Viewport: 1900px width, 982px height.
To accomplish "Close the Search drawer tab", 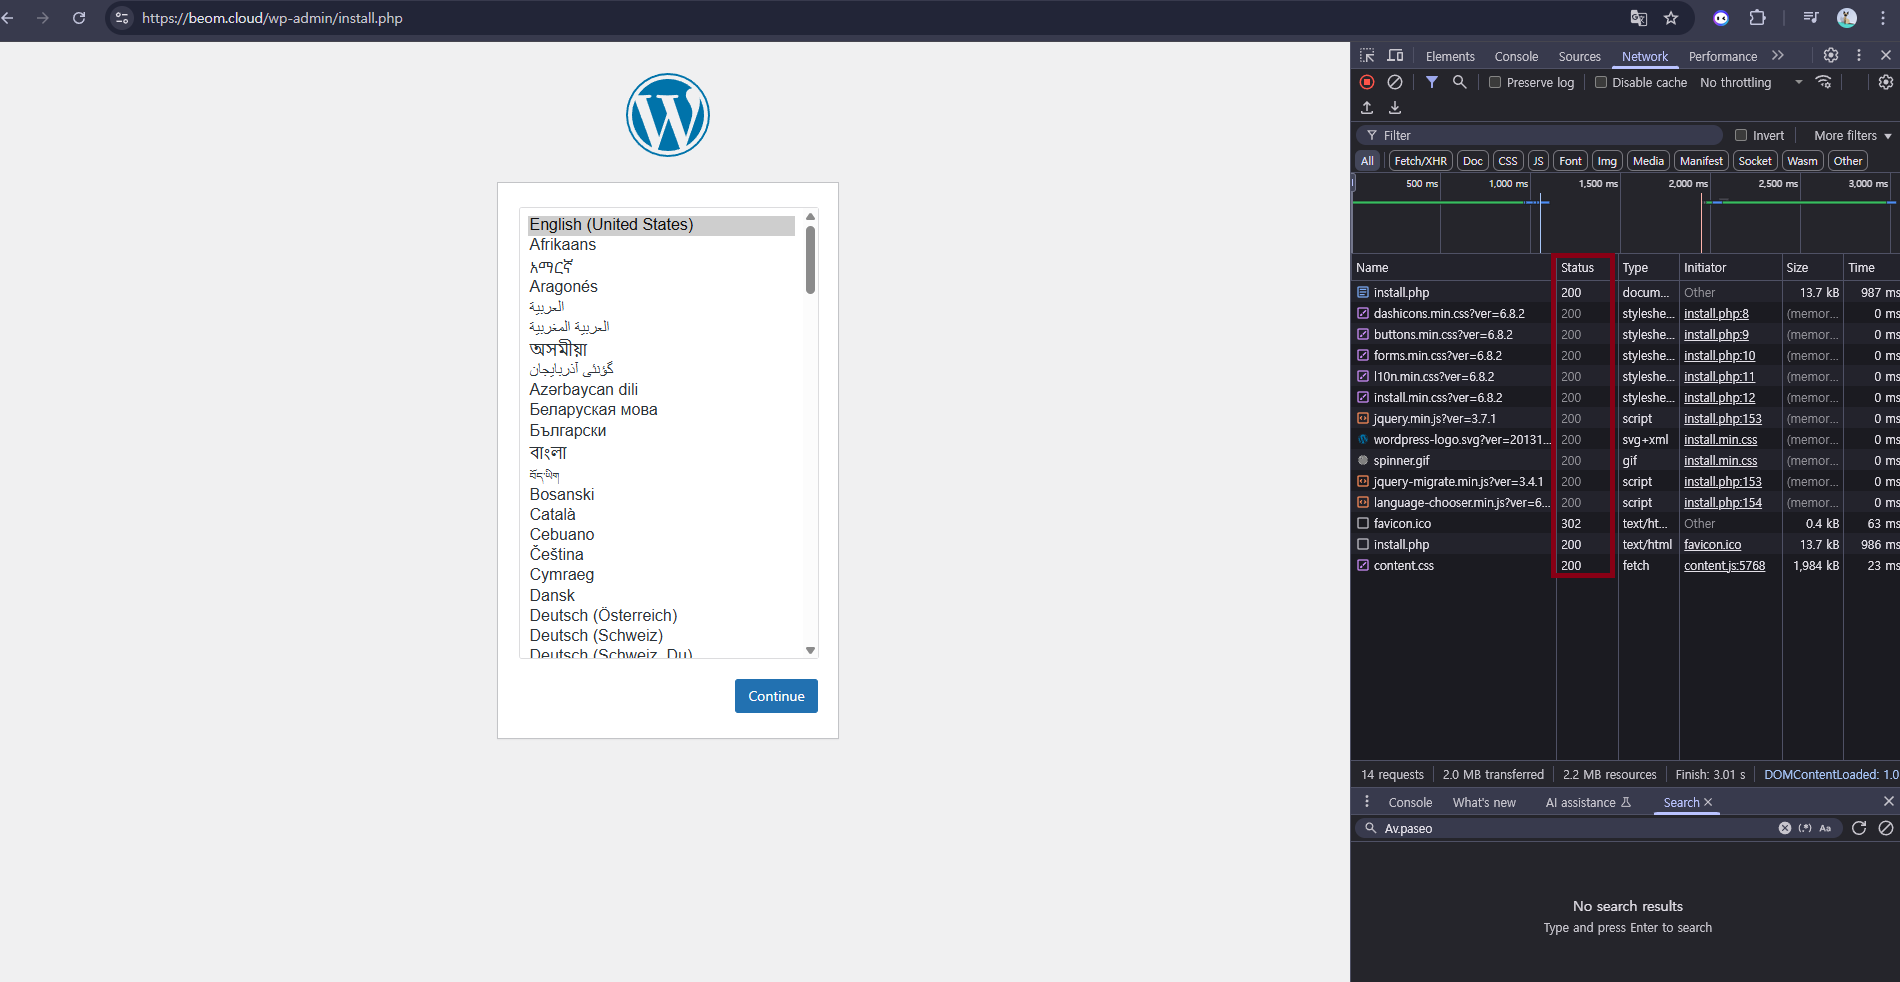I will [x=1708, y=802].
